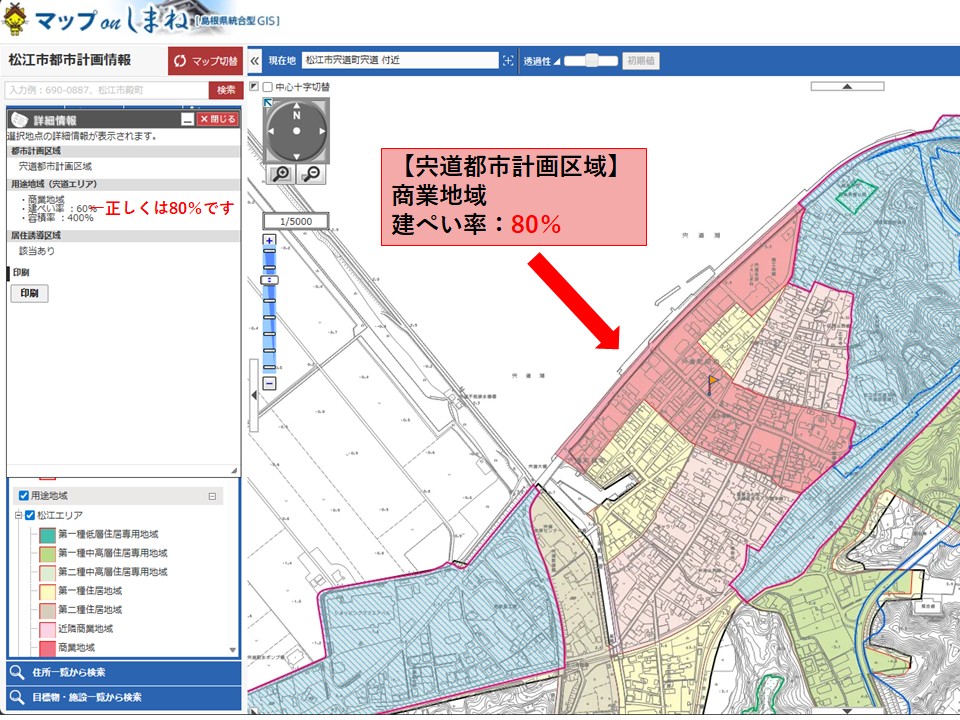The image size is (960, 720).
Task: Select the topmost zoom level tick
Action: 269,251
